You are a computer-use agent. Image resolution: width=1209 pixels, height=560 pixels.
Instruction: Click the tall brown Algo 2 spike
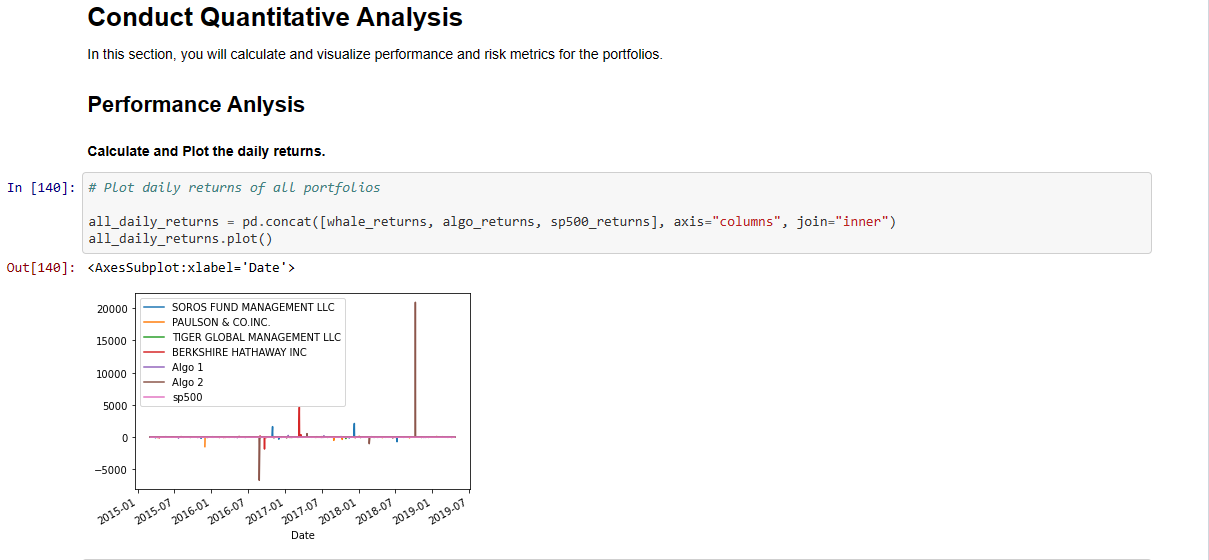(x=415, y=369)
